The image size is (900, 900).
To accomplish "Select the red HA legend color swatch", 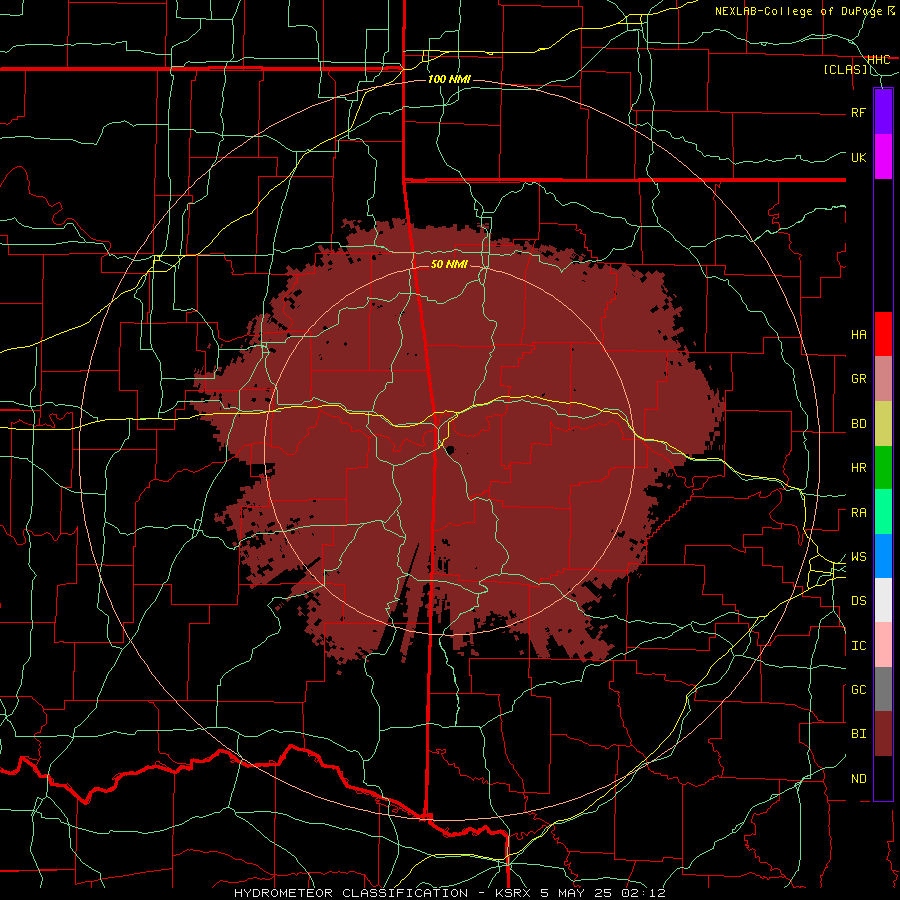I will tap(883, 334).
